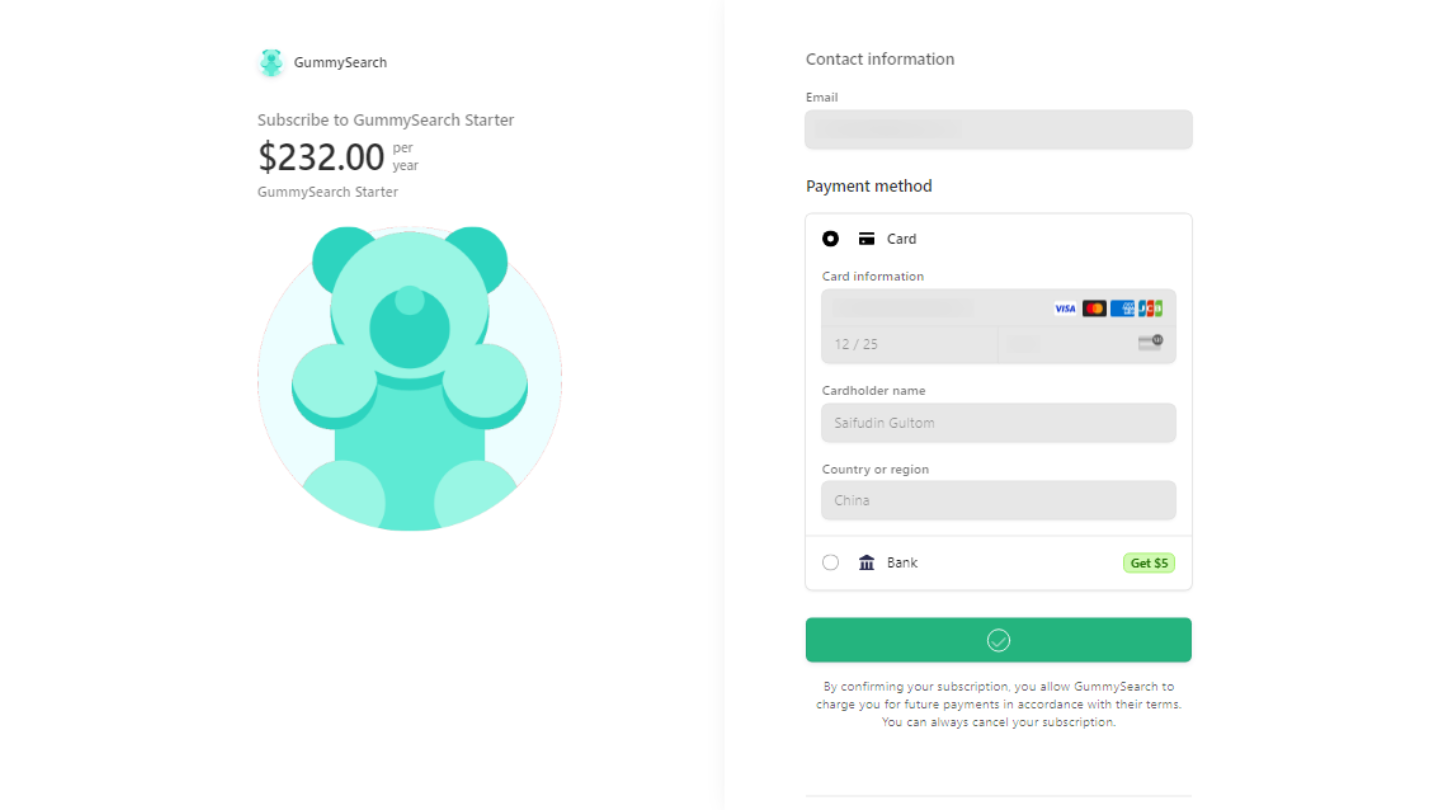Click the bank building icon
The height and width of the screenshot is (810, 1440).
867,563
